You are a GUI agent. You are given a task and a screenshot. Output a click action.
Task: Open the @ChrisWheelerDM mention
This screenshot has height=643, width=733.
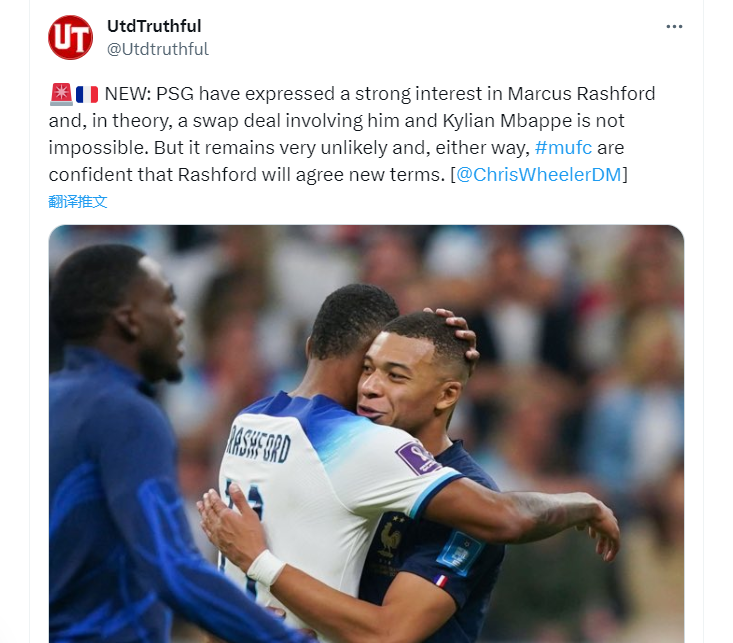click(539, 174)
